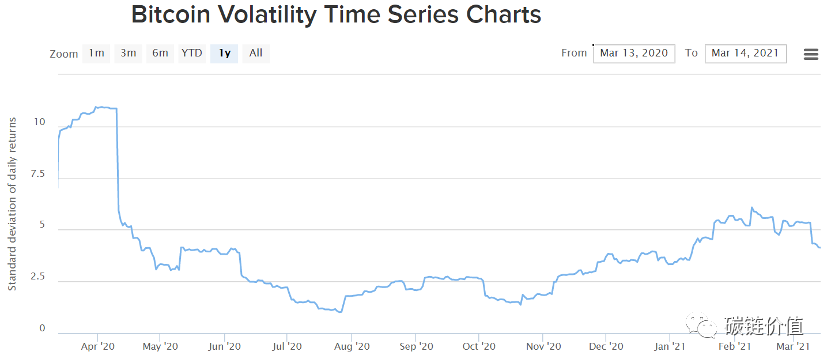
Task: Edit the To date field
Action: [x=745, y=53]
